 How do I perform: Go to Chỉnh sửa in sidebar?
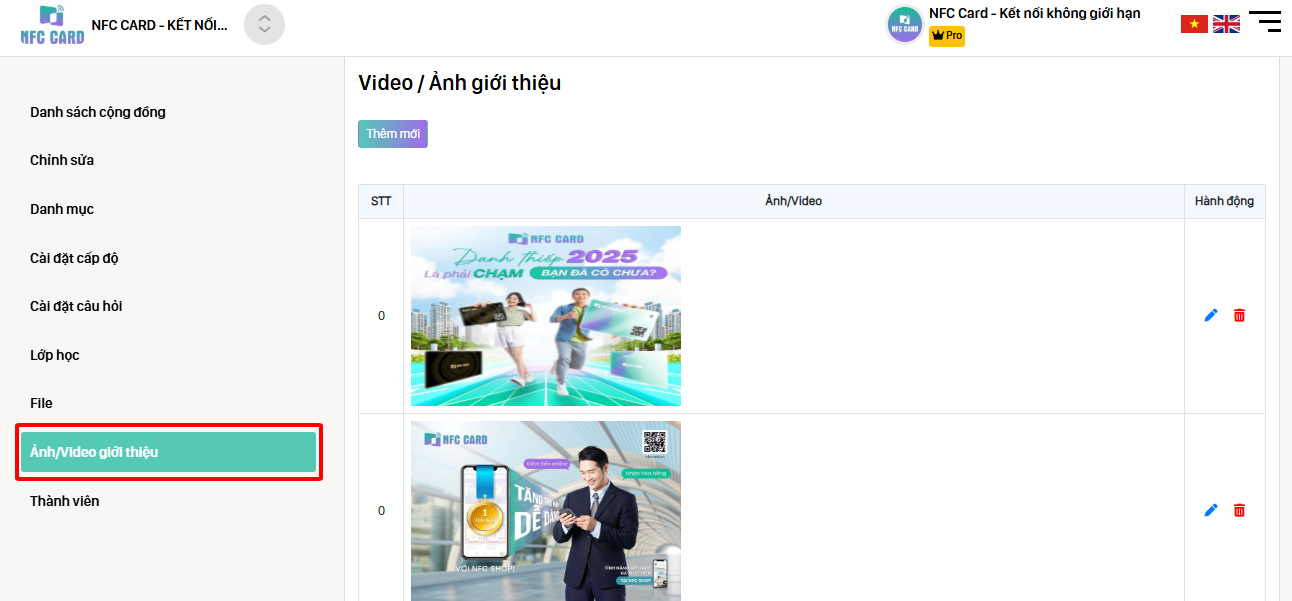(x=62, y=160)
